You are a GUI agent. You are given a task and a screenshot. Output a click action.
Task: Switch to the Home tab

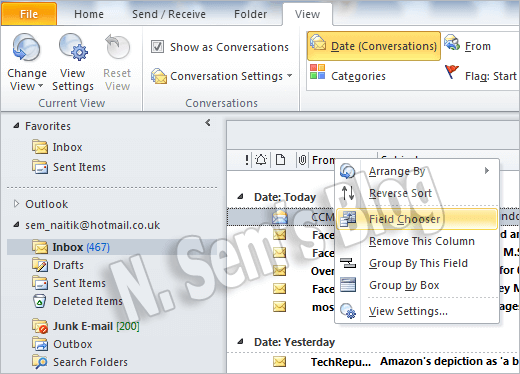click(89, 14)
